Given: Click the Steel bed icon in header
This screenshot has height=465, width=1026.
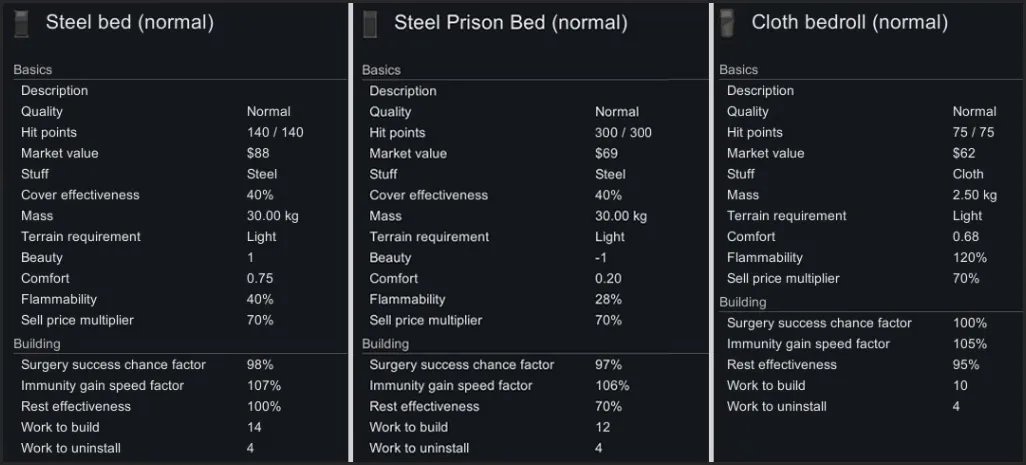Looking at the screenshot, I should (x=22, y=22).
